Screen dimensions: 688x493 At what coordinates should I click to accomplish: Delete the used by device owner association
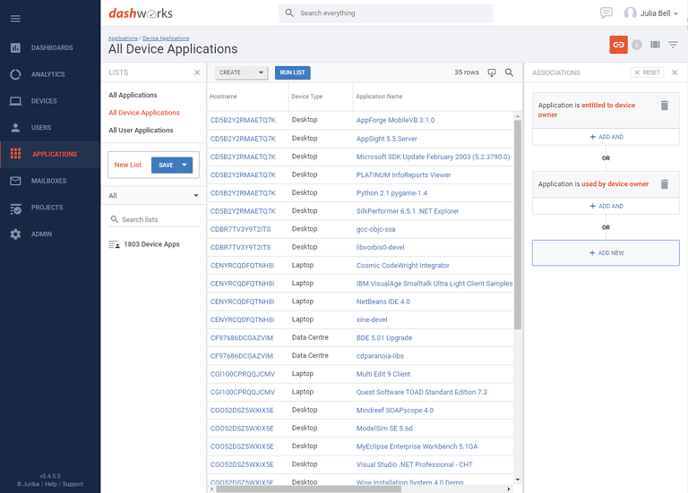point(664,184)
